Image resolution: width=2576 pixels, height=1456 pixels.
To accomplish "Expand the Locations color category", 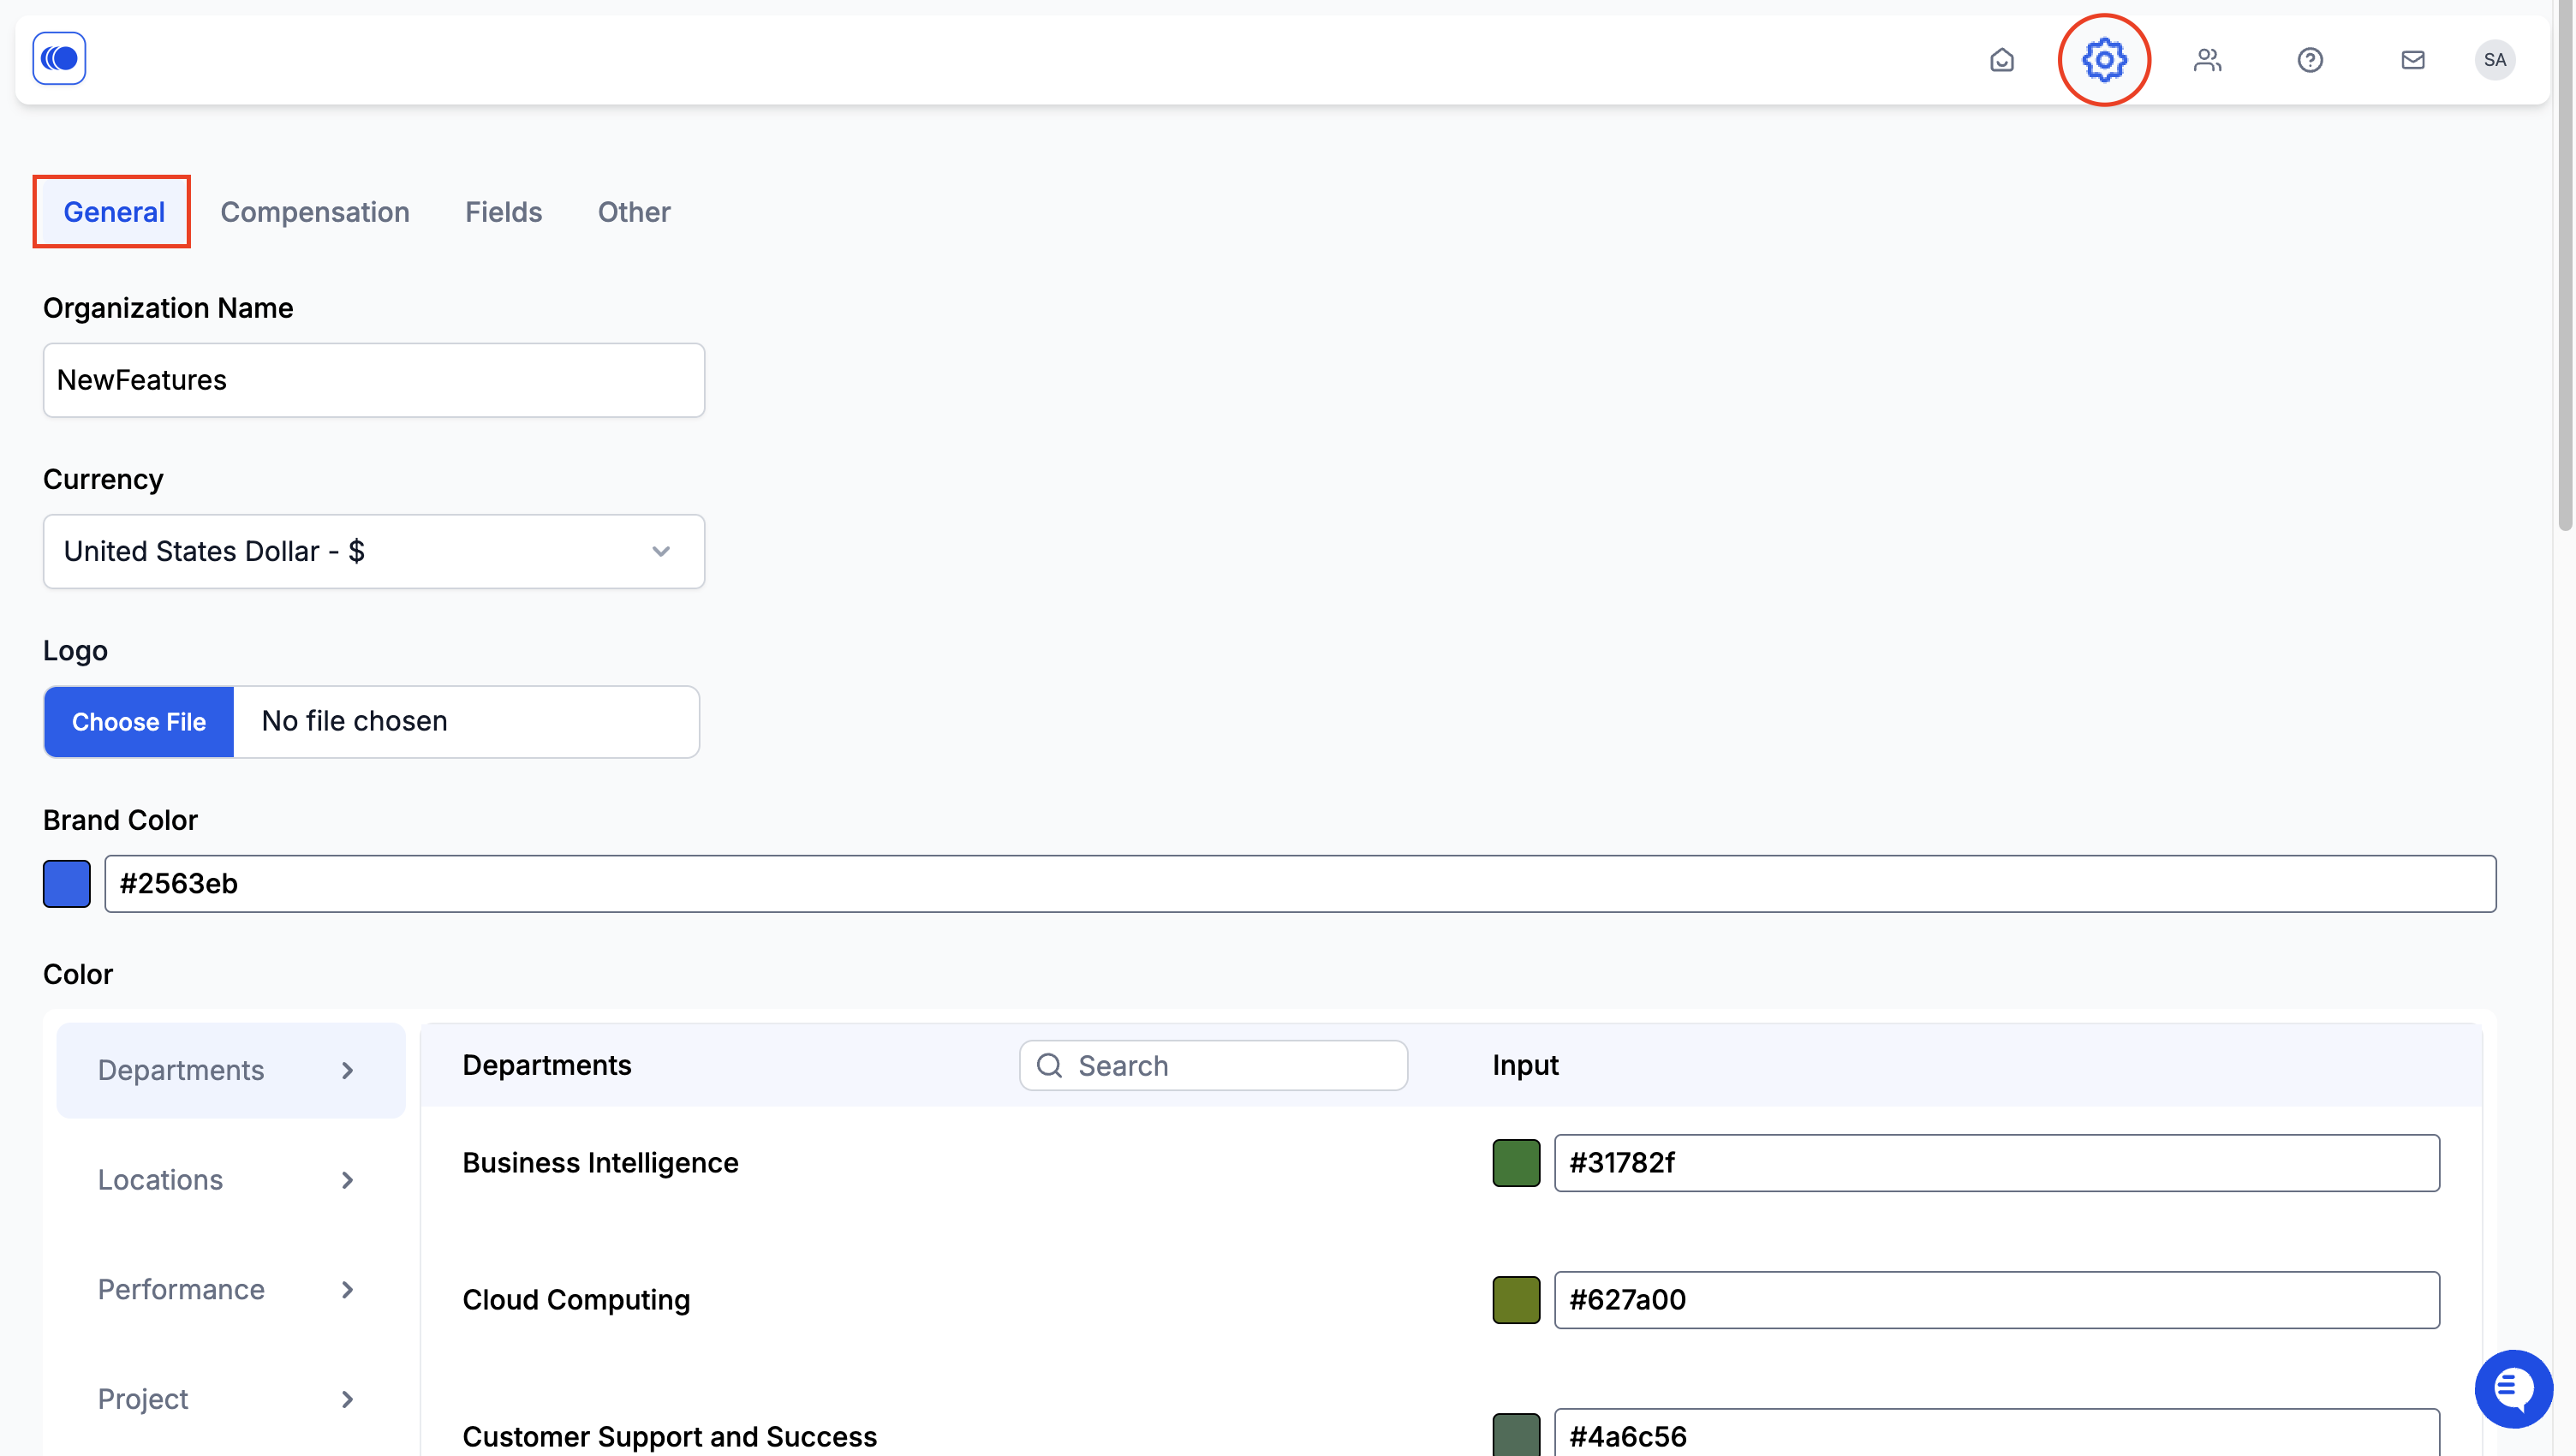I will point(231,1180).
